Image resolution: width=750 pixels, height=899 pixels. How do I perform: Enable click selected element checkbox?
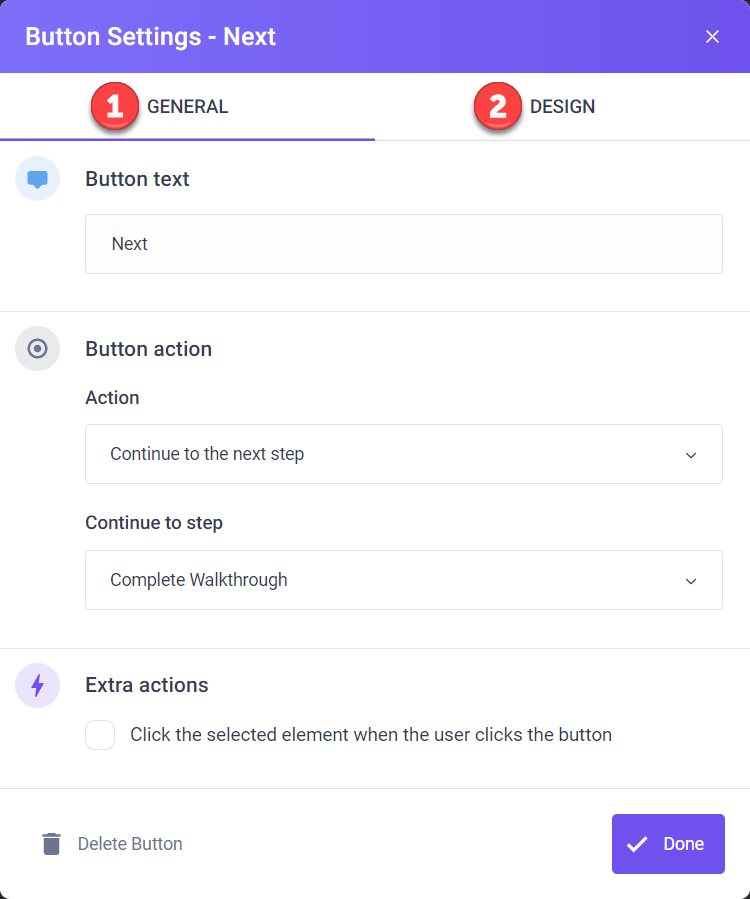point(100,734)
